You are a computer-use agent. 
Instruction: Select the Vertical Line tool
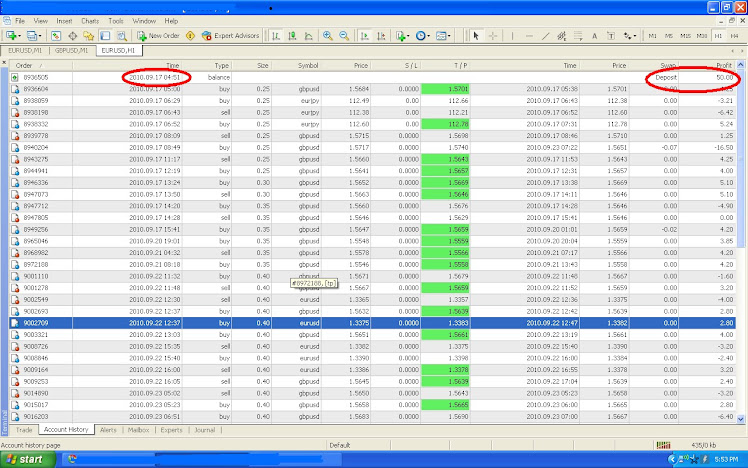click(512, 36)
